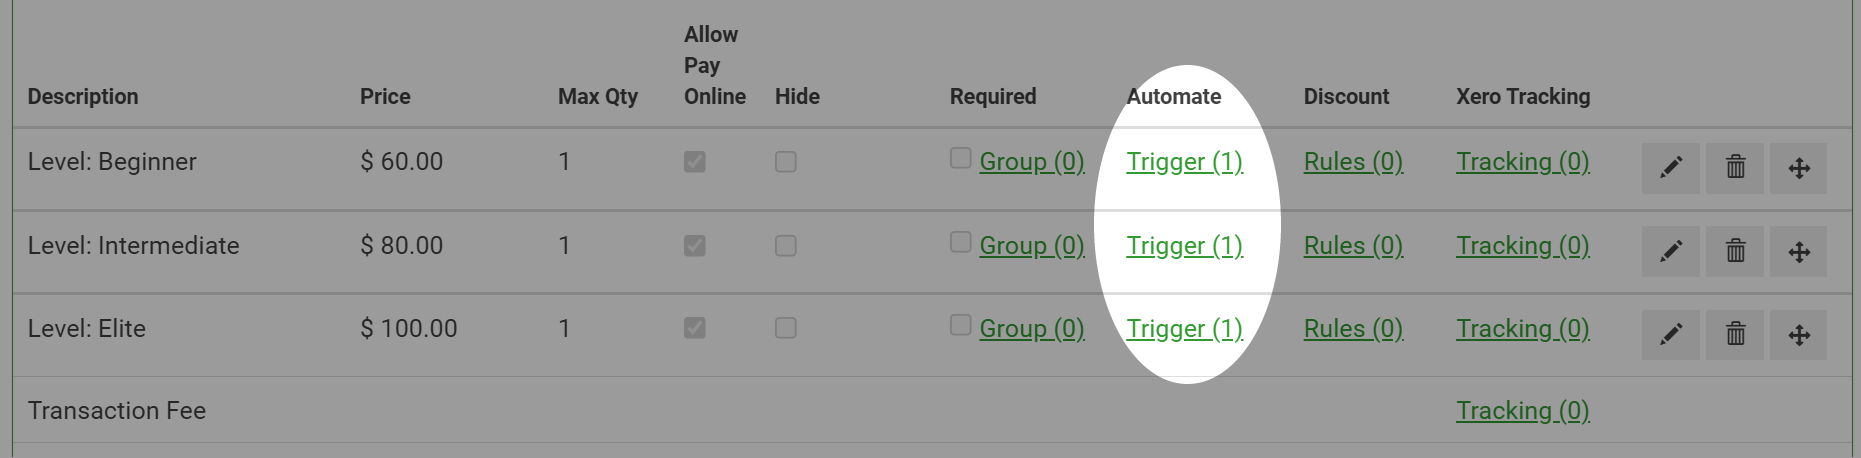Click the move handle for Level: Beginner
The height and width of the screenshot is (458, 1861).
(x=1799, y=167)
